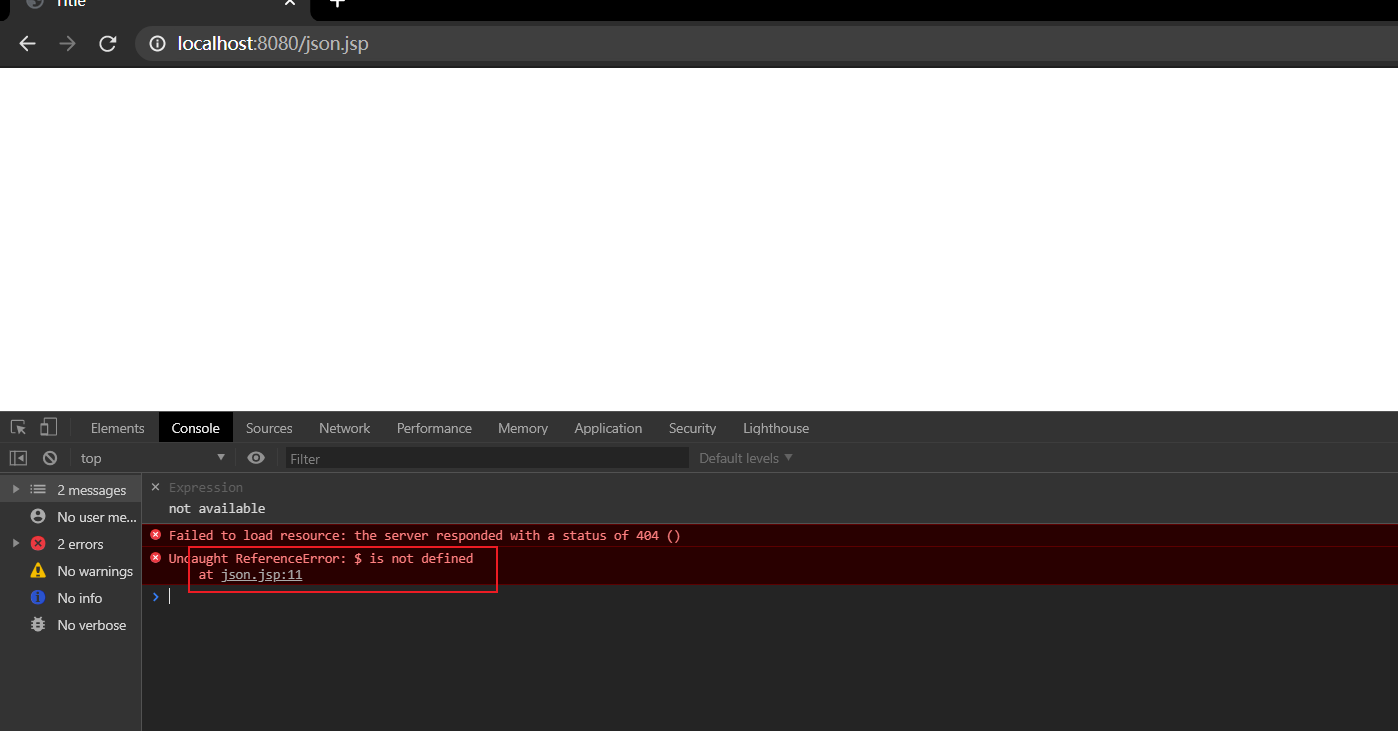Click the ReferenceError red error icon
1398x731 pixels.
pos(155,557)
